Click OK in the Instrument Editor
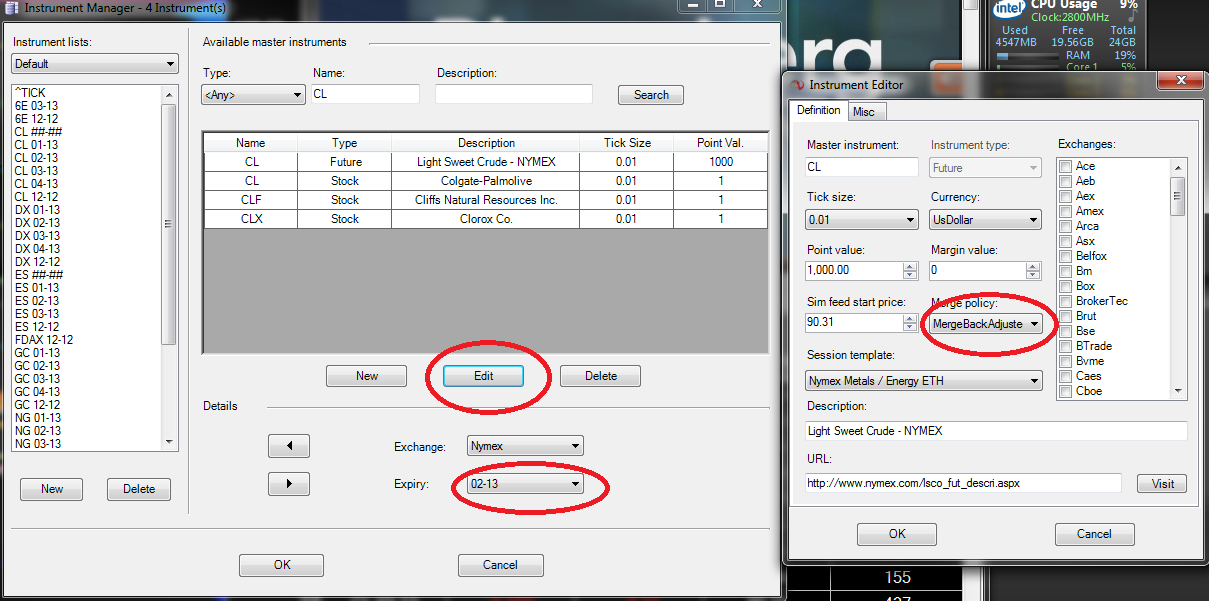 point(897,534)
